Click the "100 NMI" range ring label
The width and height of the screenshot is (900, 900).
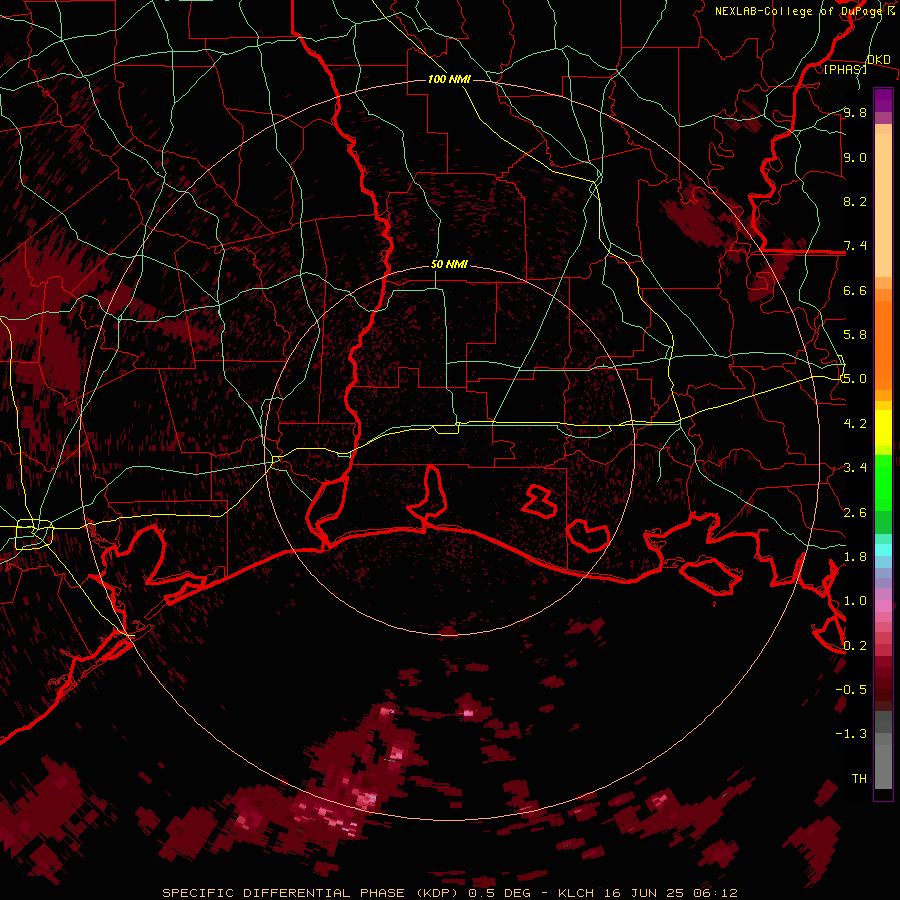(449, 79)
